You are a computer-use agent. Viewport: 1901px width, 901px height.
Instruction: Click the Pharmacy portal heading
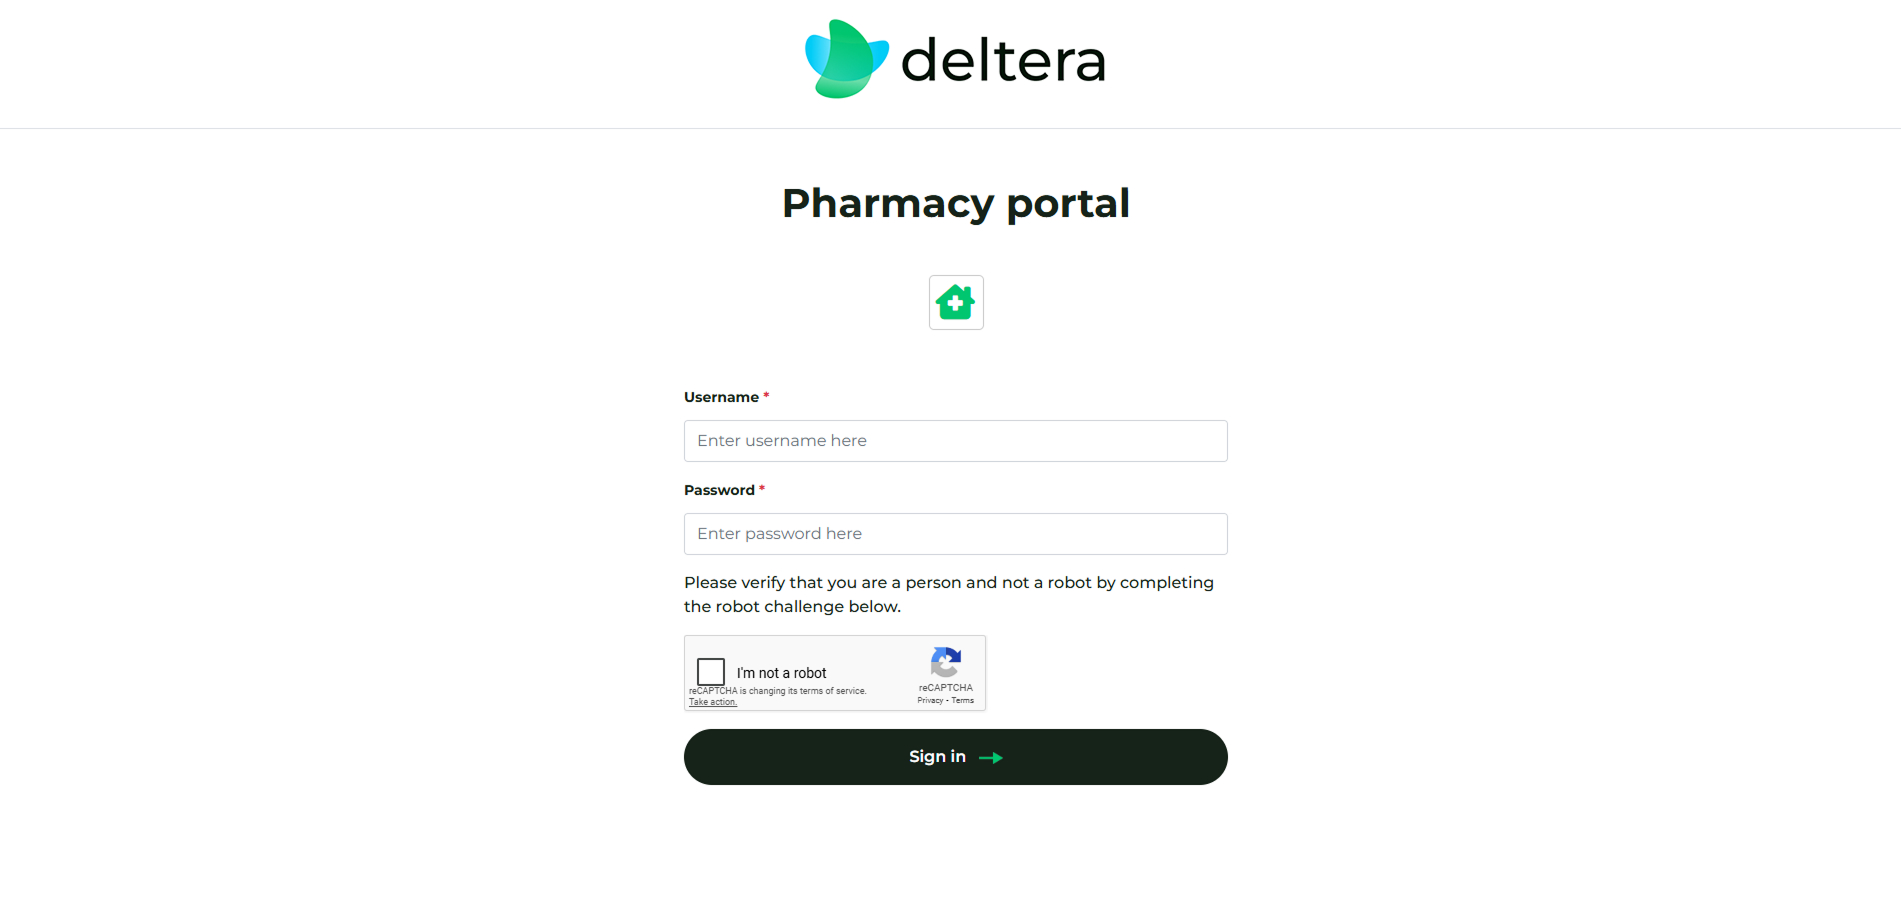(x=956, y=204)
